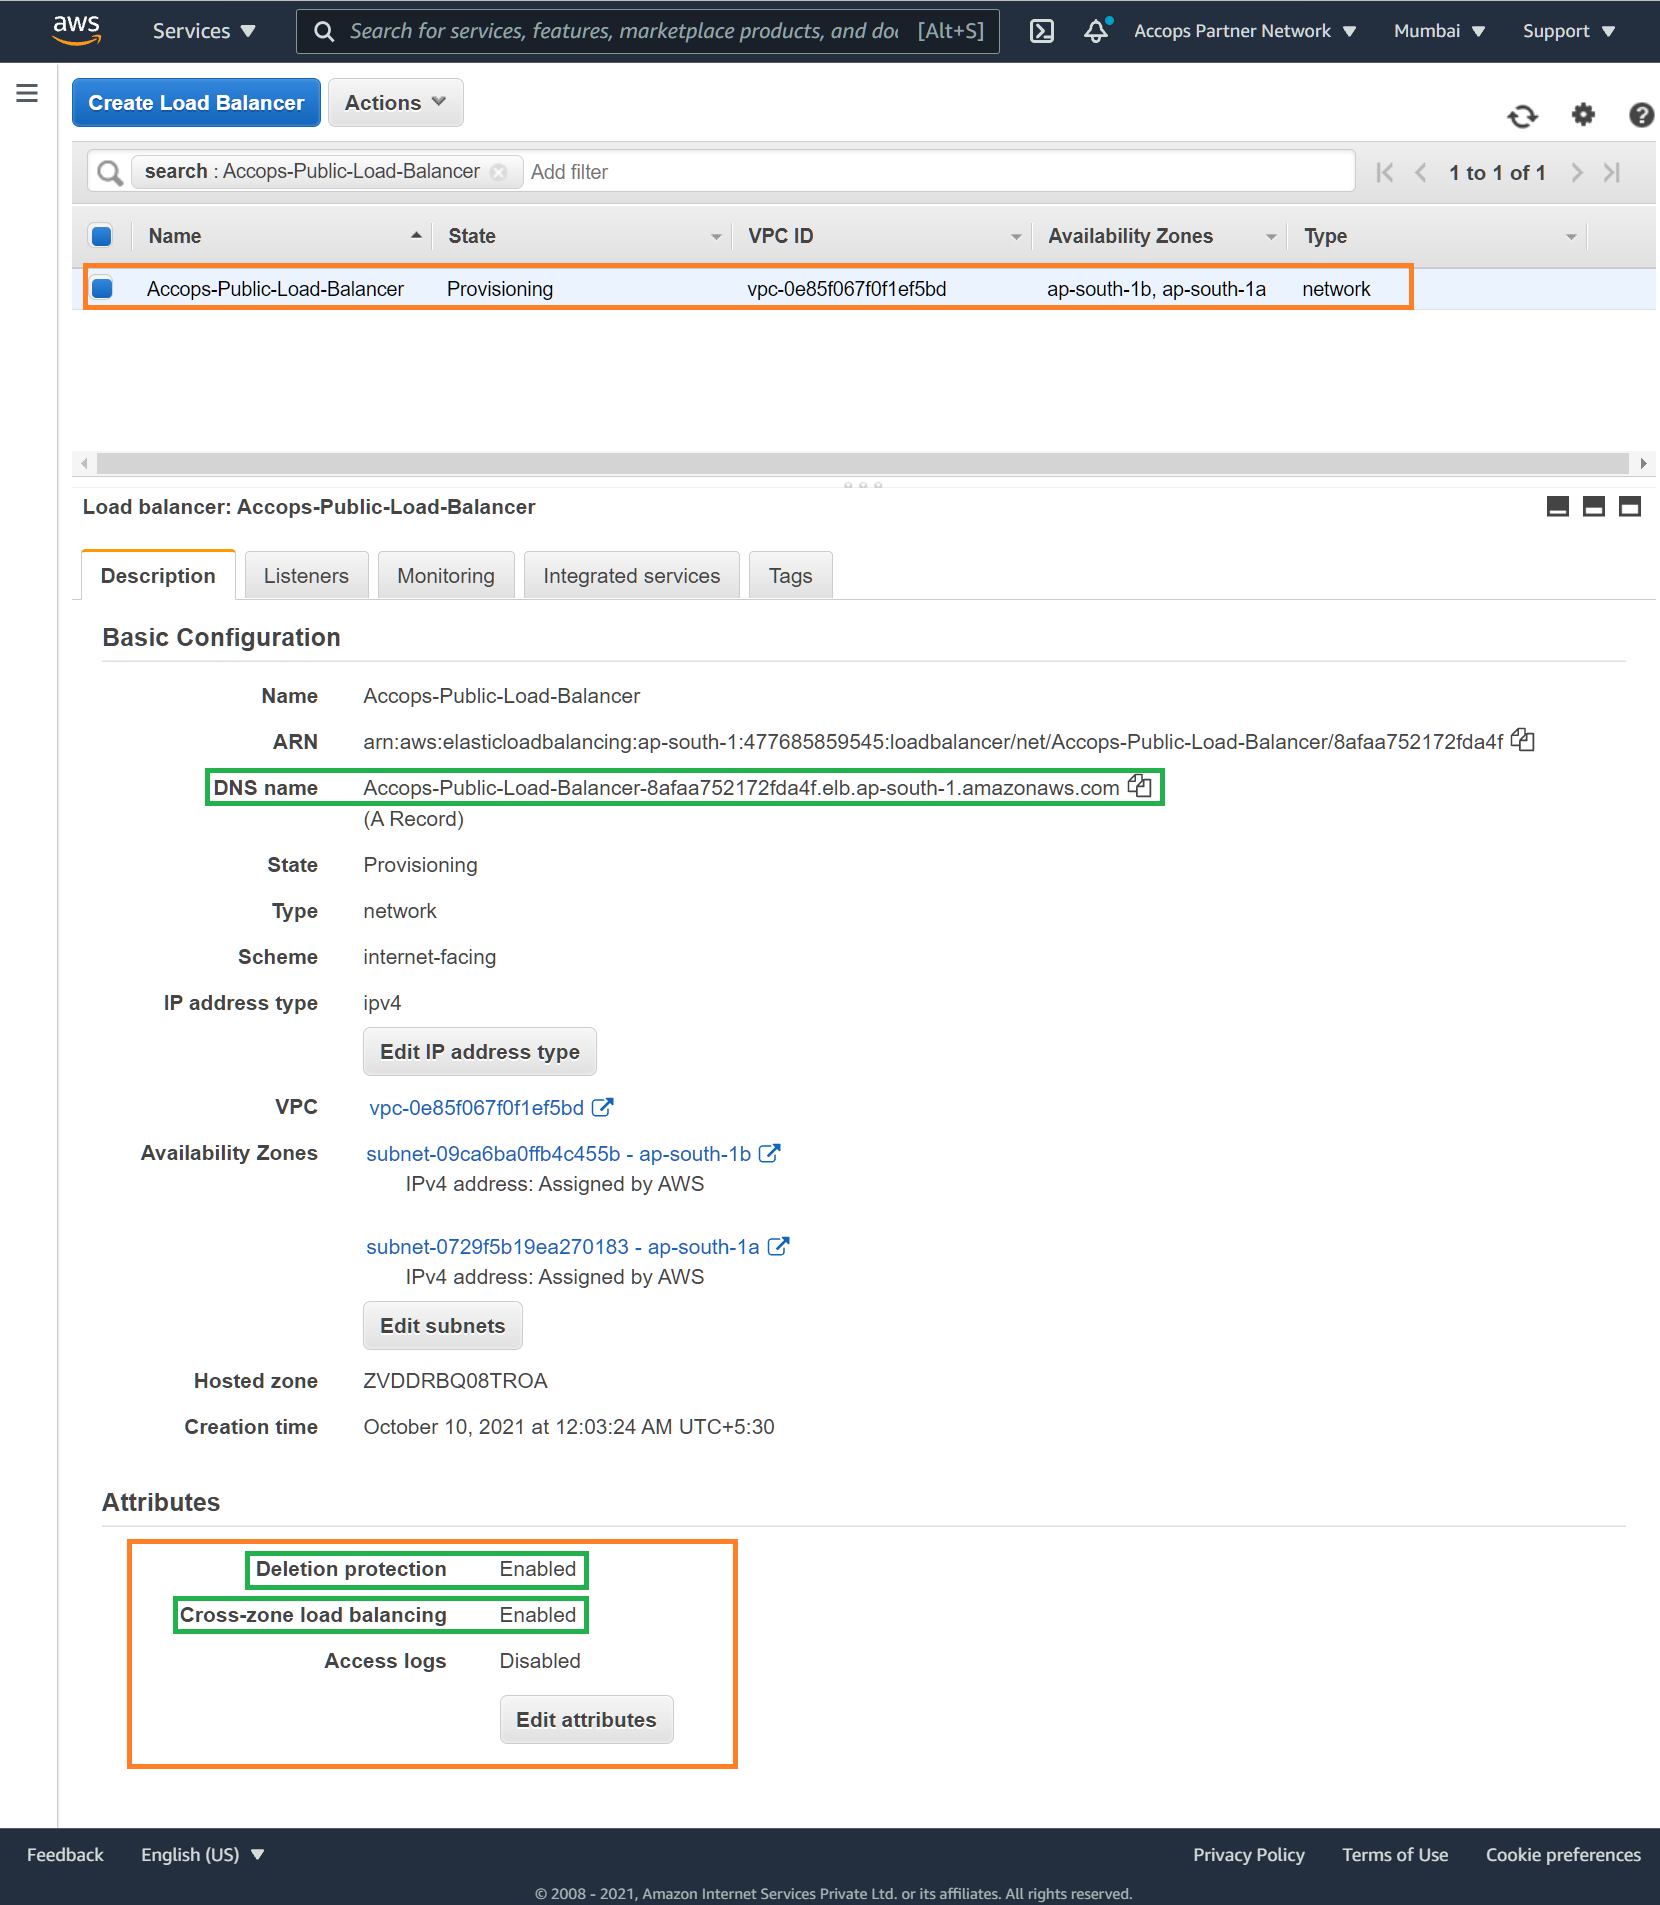The image size is (1660, 1905).
Task: Switch to the Integrated services tab
Action: point(631,575)
